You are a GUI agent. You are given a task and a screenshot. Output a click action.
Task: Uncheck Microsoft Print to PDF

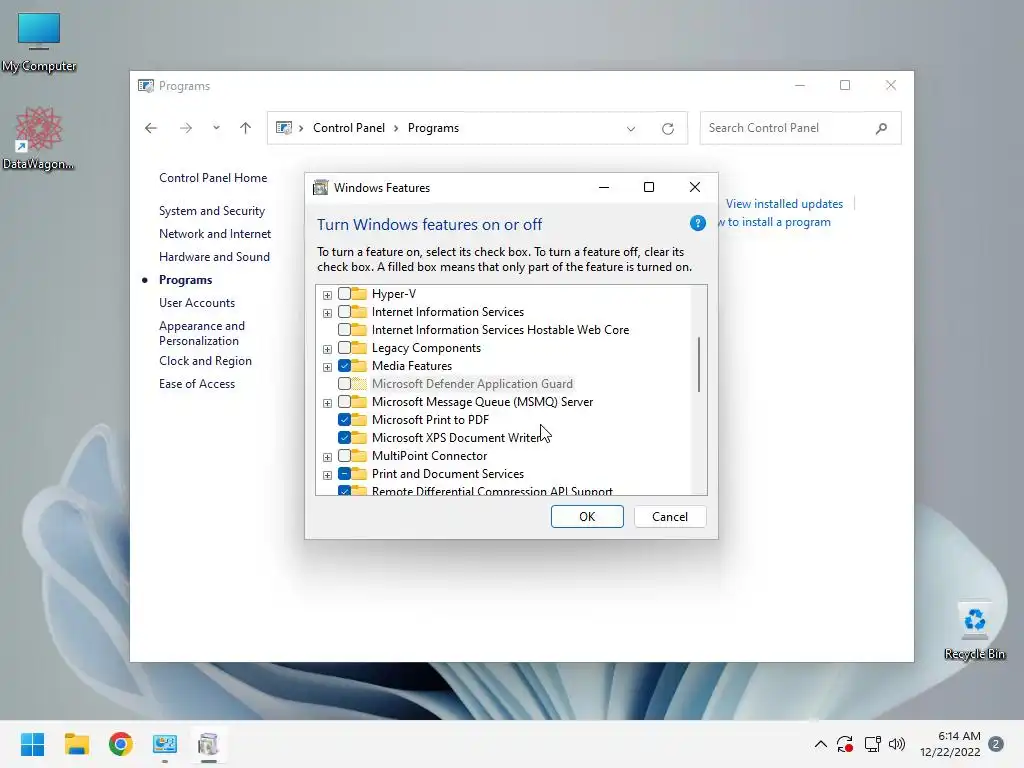point(344,420)
